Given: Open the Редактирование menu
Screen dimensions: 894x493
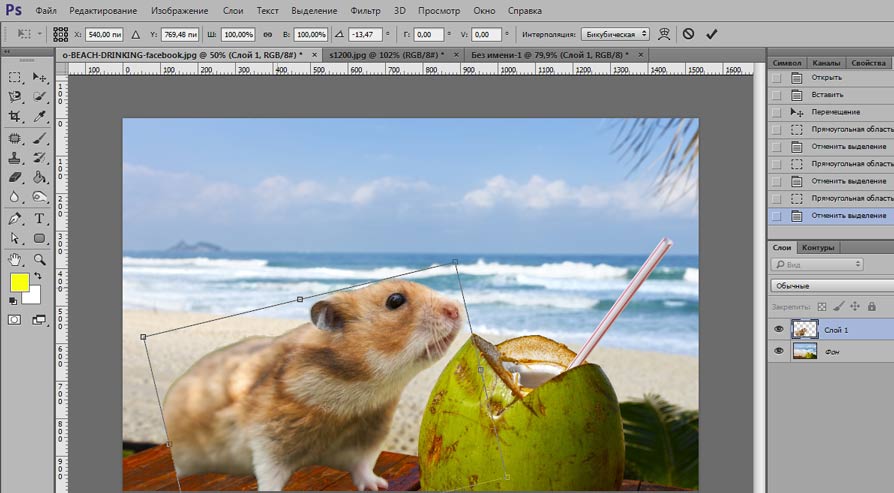Looking at the screenshot, I should point(103,11).
